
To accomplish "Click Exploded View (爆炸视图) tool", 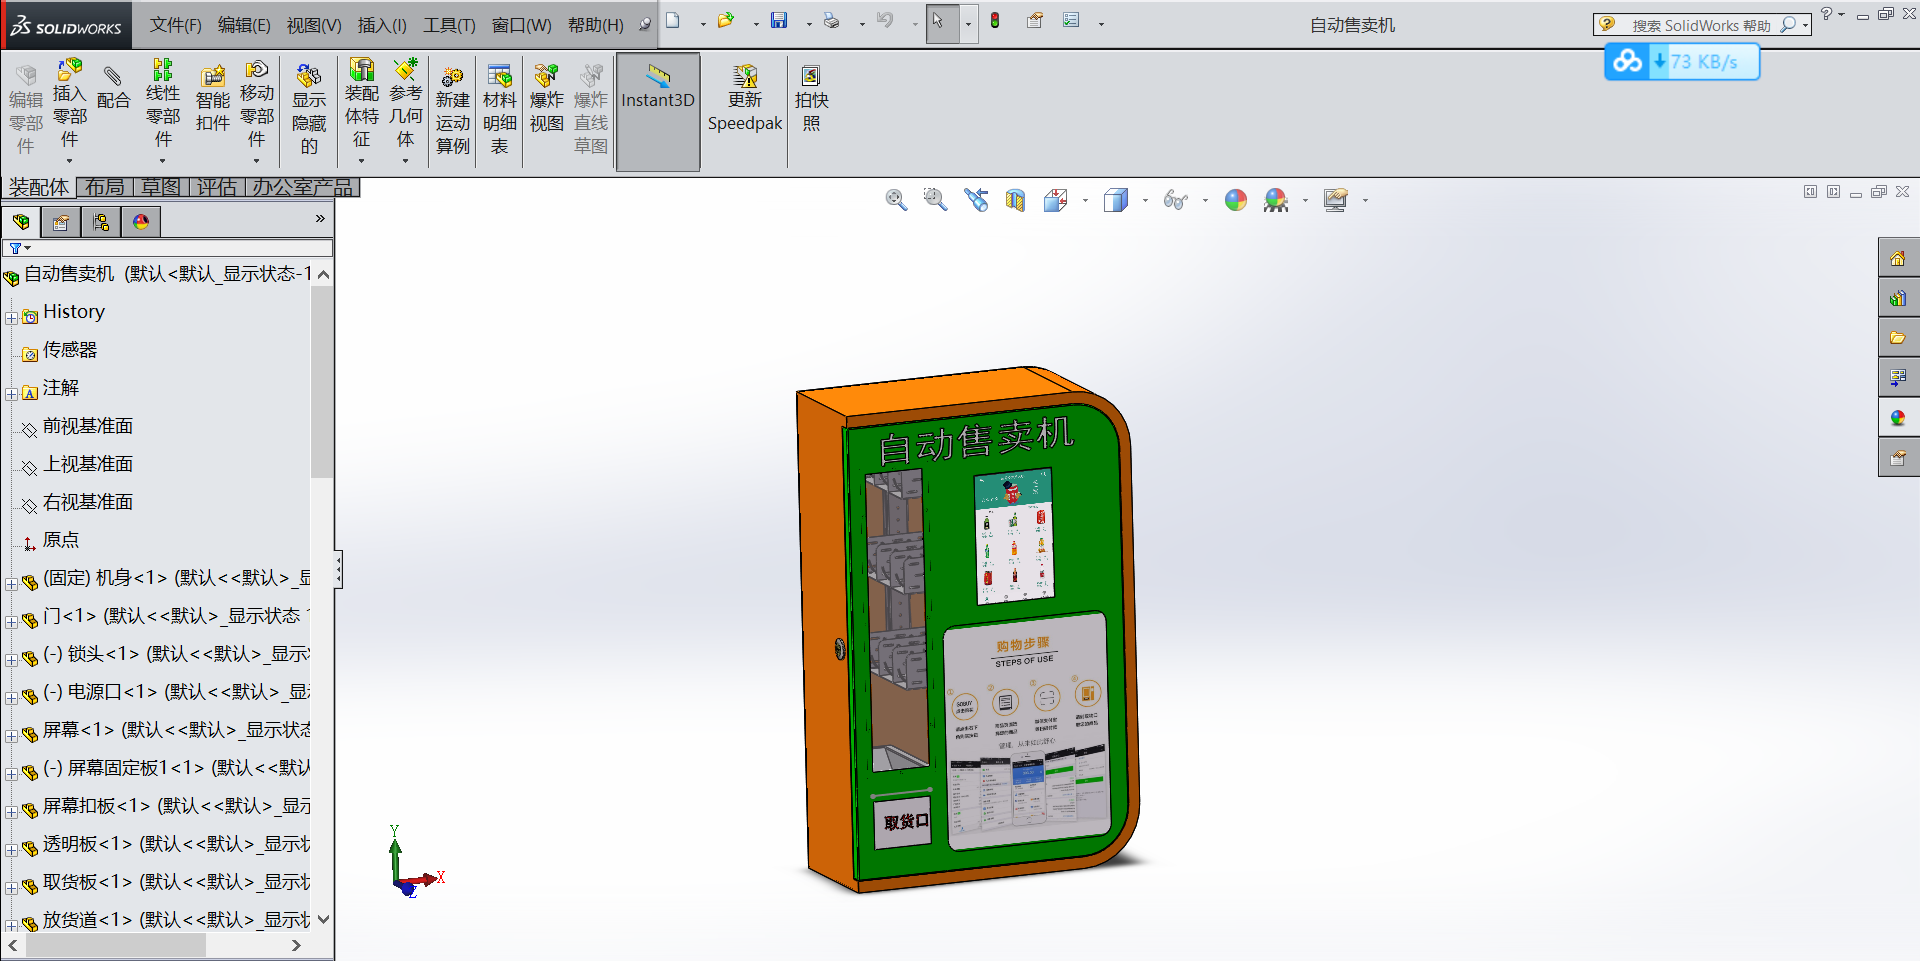I will coord(546,97).
